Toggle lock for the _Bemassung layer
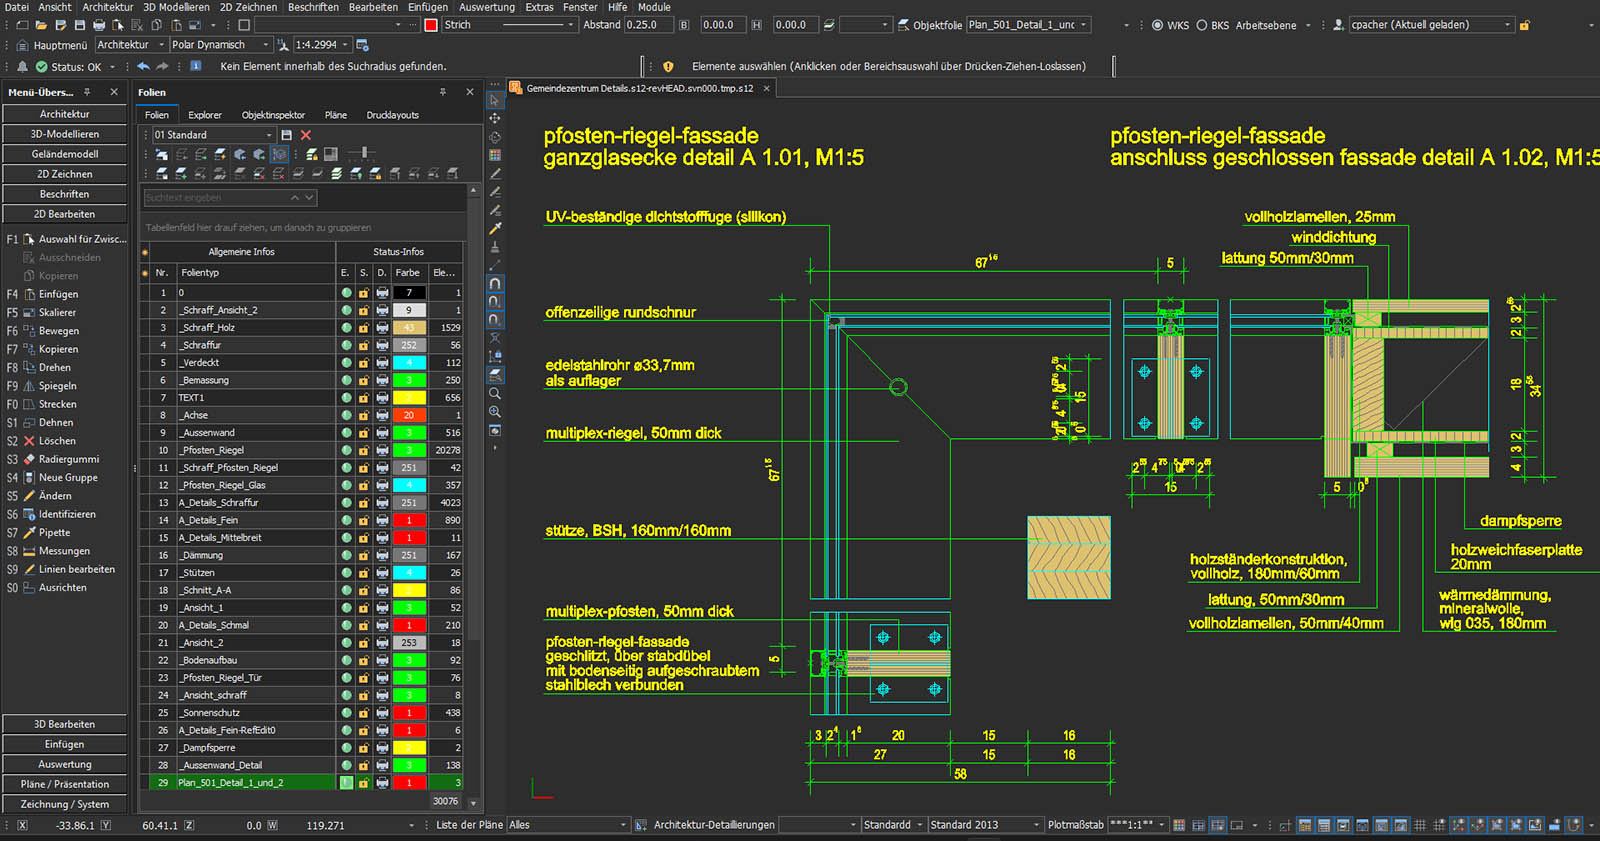This screenshot has height=841, width=1600. click(364, 380)
